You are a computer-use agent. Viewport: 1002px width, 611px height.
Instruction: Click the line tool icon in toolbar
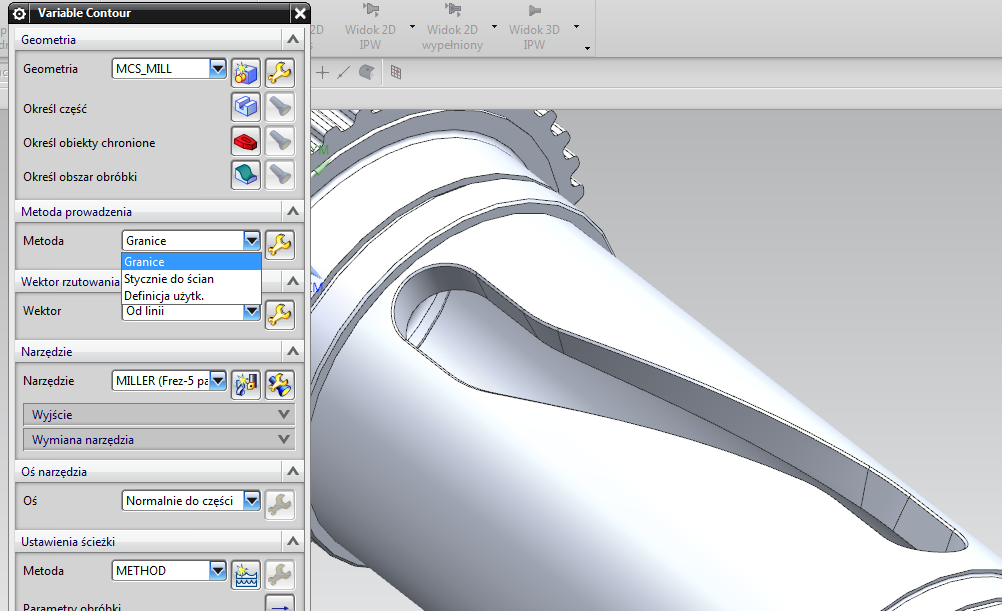[344, 73]
